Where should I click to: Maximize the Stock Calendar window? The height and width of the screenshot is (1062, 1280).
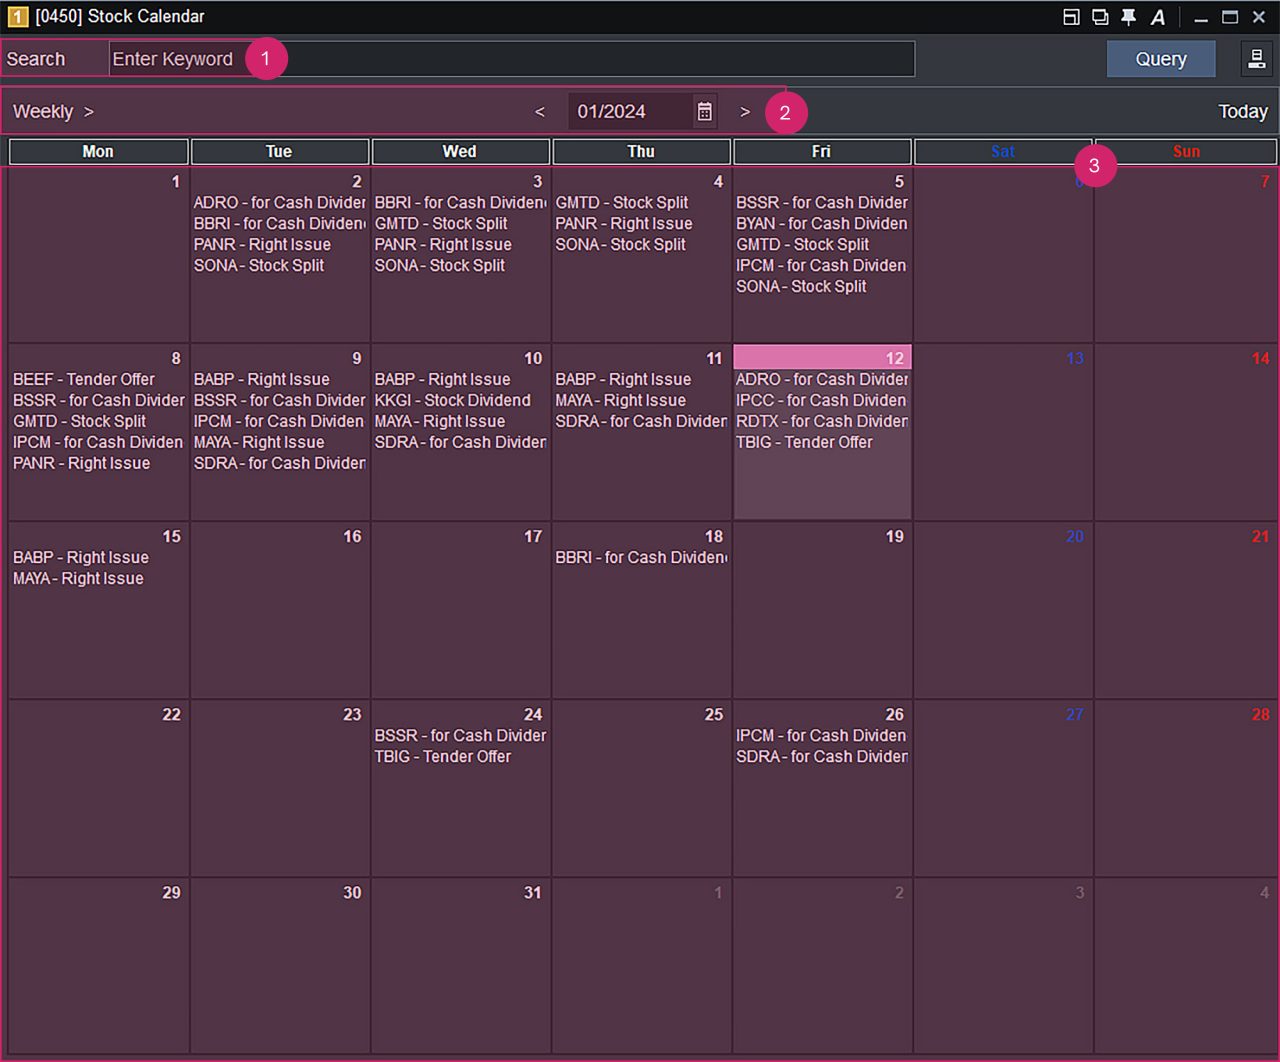1230,17
